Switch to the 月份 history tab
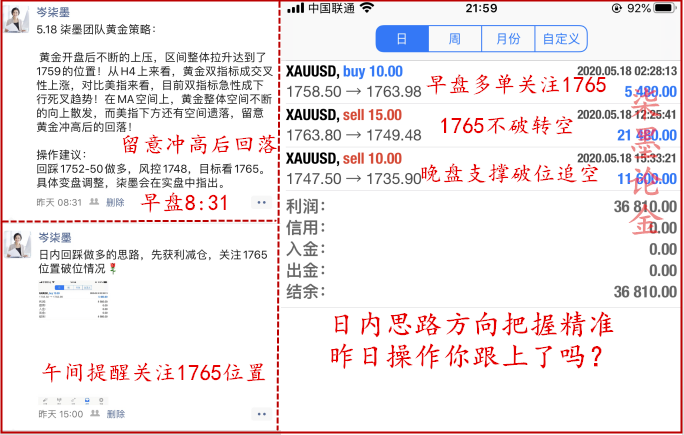The height and width of the screenshot is (435, 684). [x=508, y=39]
